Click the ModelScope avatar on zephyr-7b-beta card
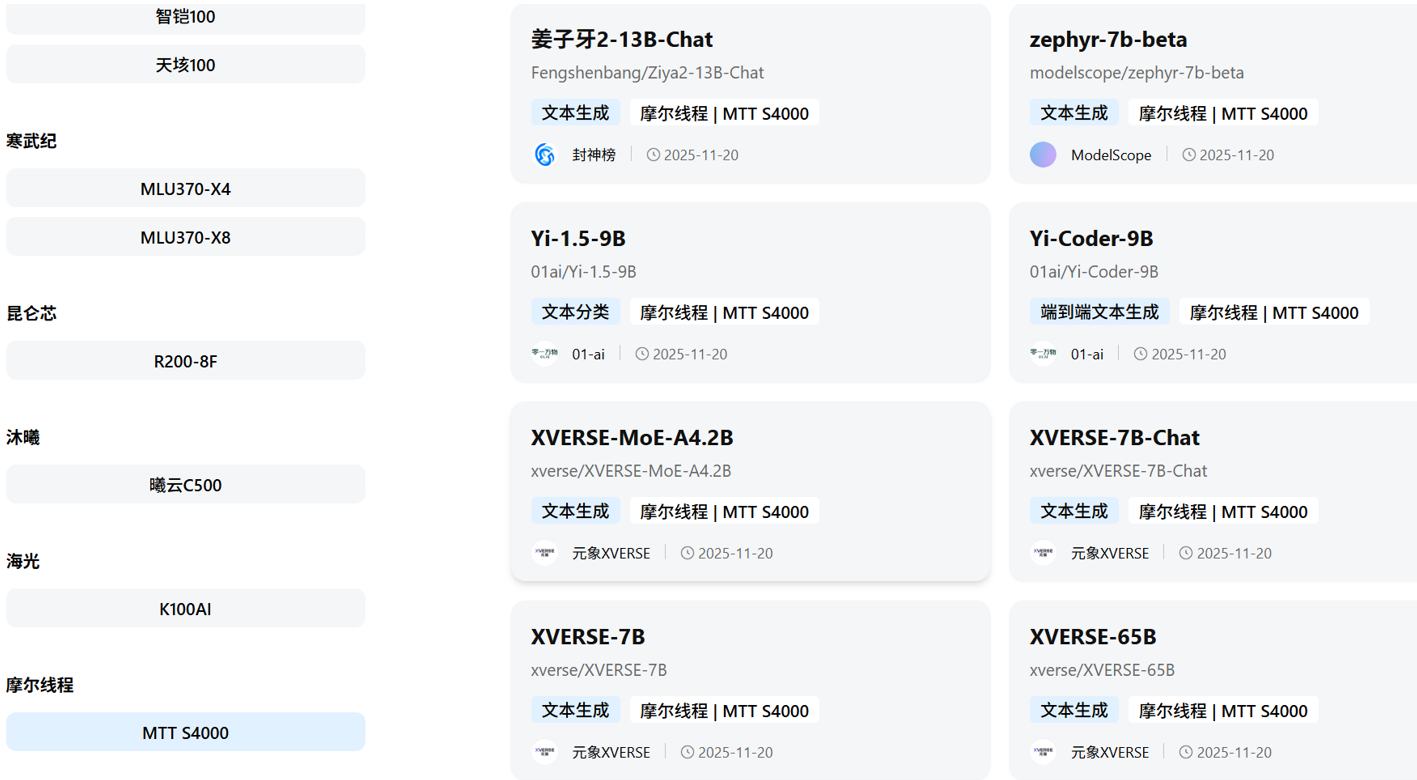Viewport: 1417px width, 780px height. [1043, 155]
